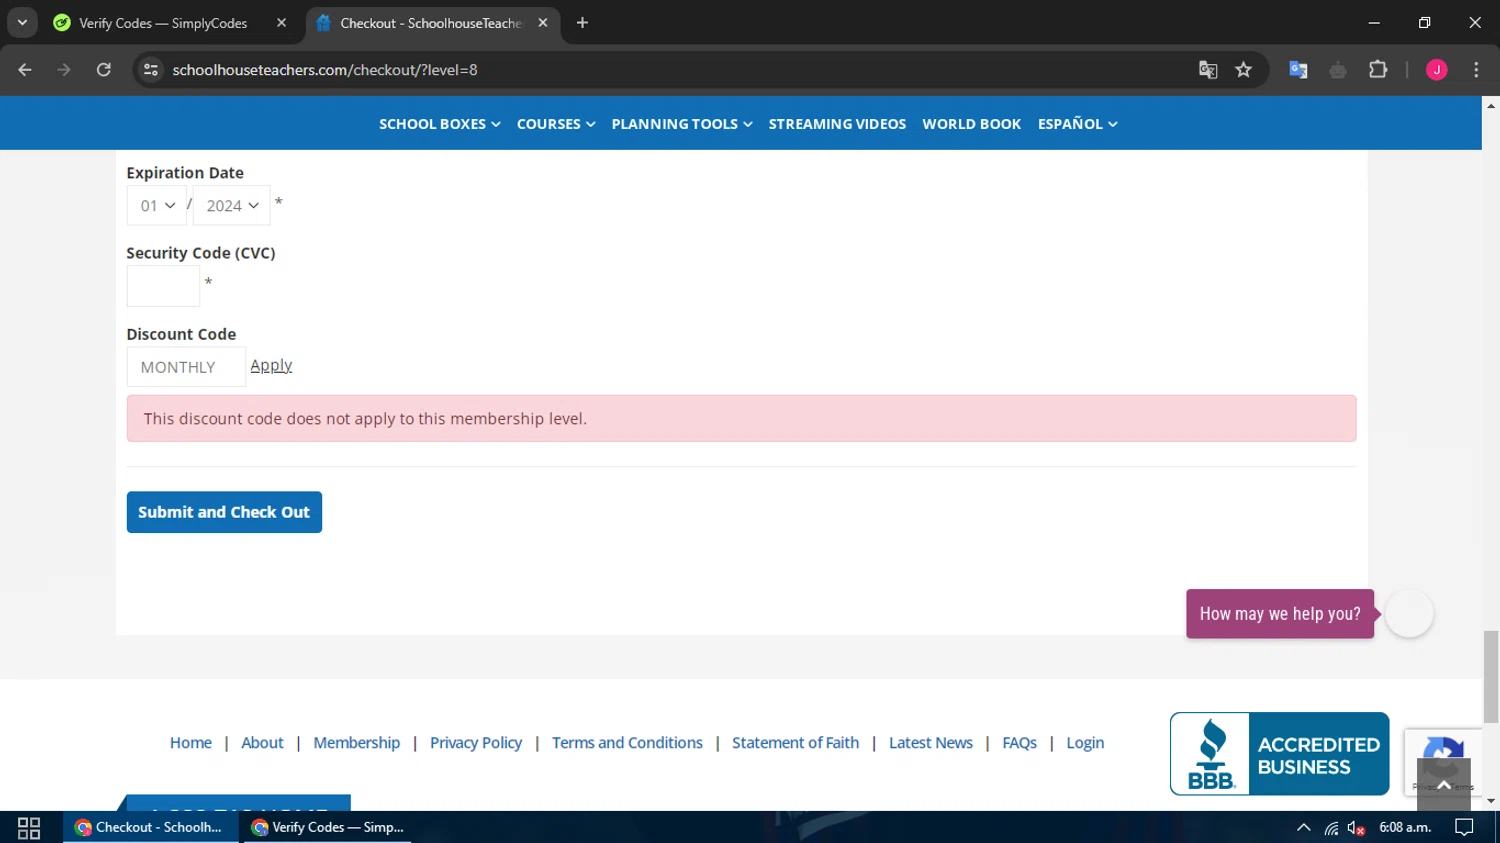Open Streaming Videos page
The height and width of the screenshot is (843, 1500).
837,124
